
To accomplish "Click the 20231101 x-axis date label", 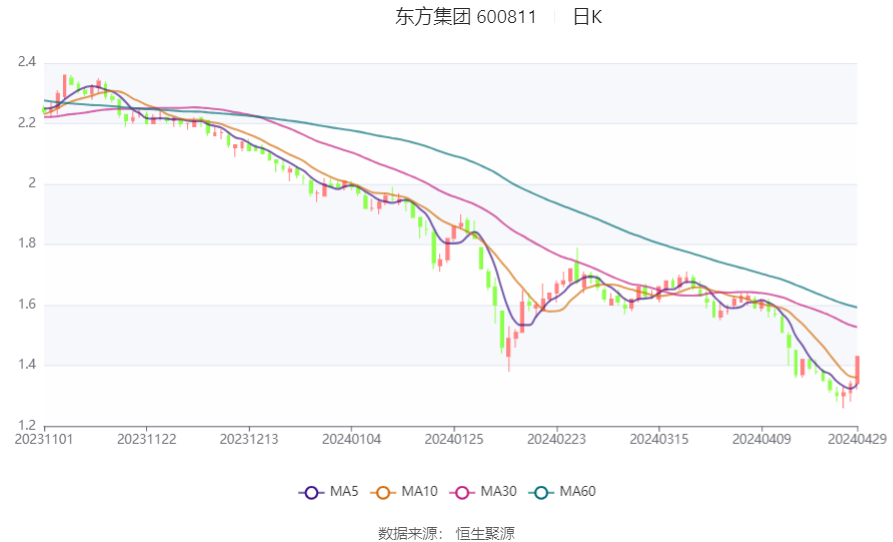I will click(x=44, y=440).
